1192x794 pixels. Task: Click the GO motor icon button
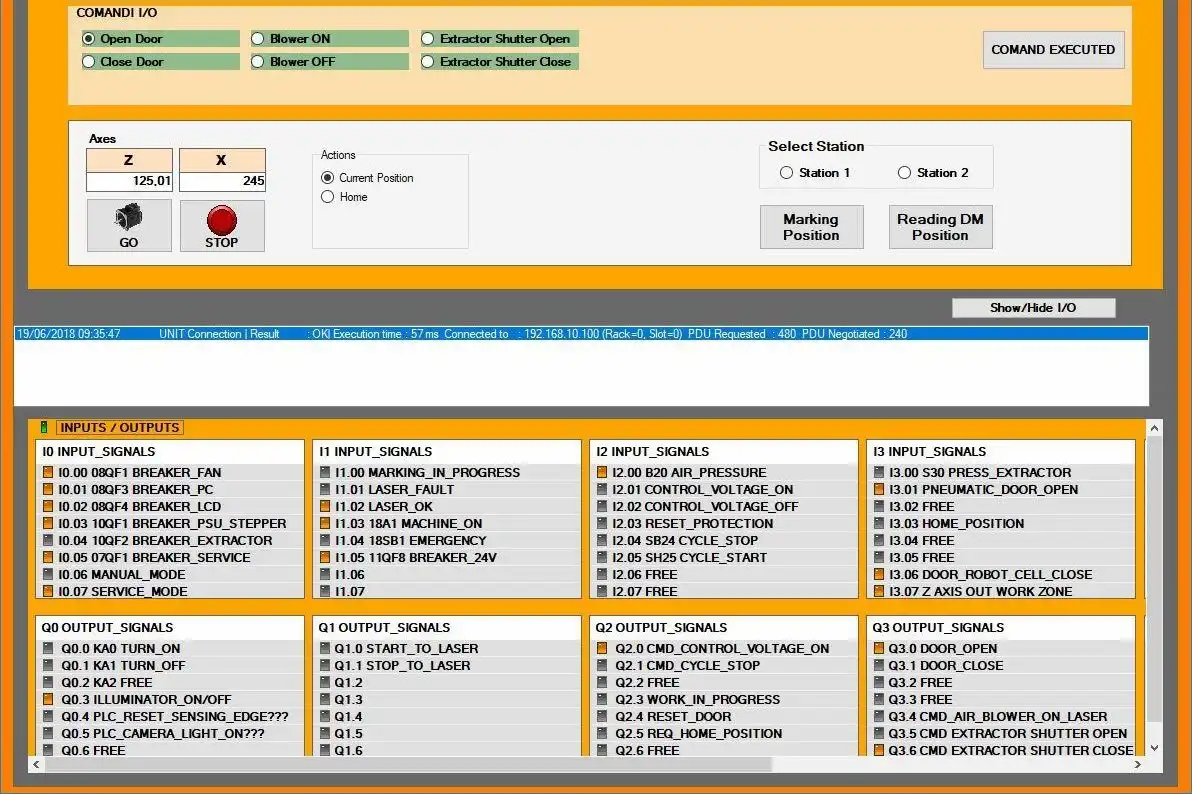(x=129, y=225)
